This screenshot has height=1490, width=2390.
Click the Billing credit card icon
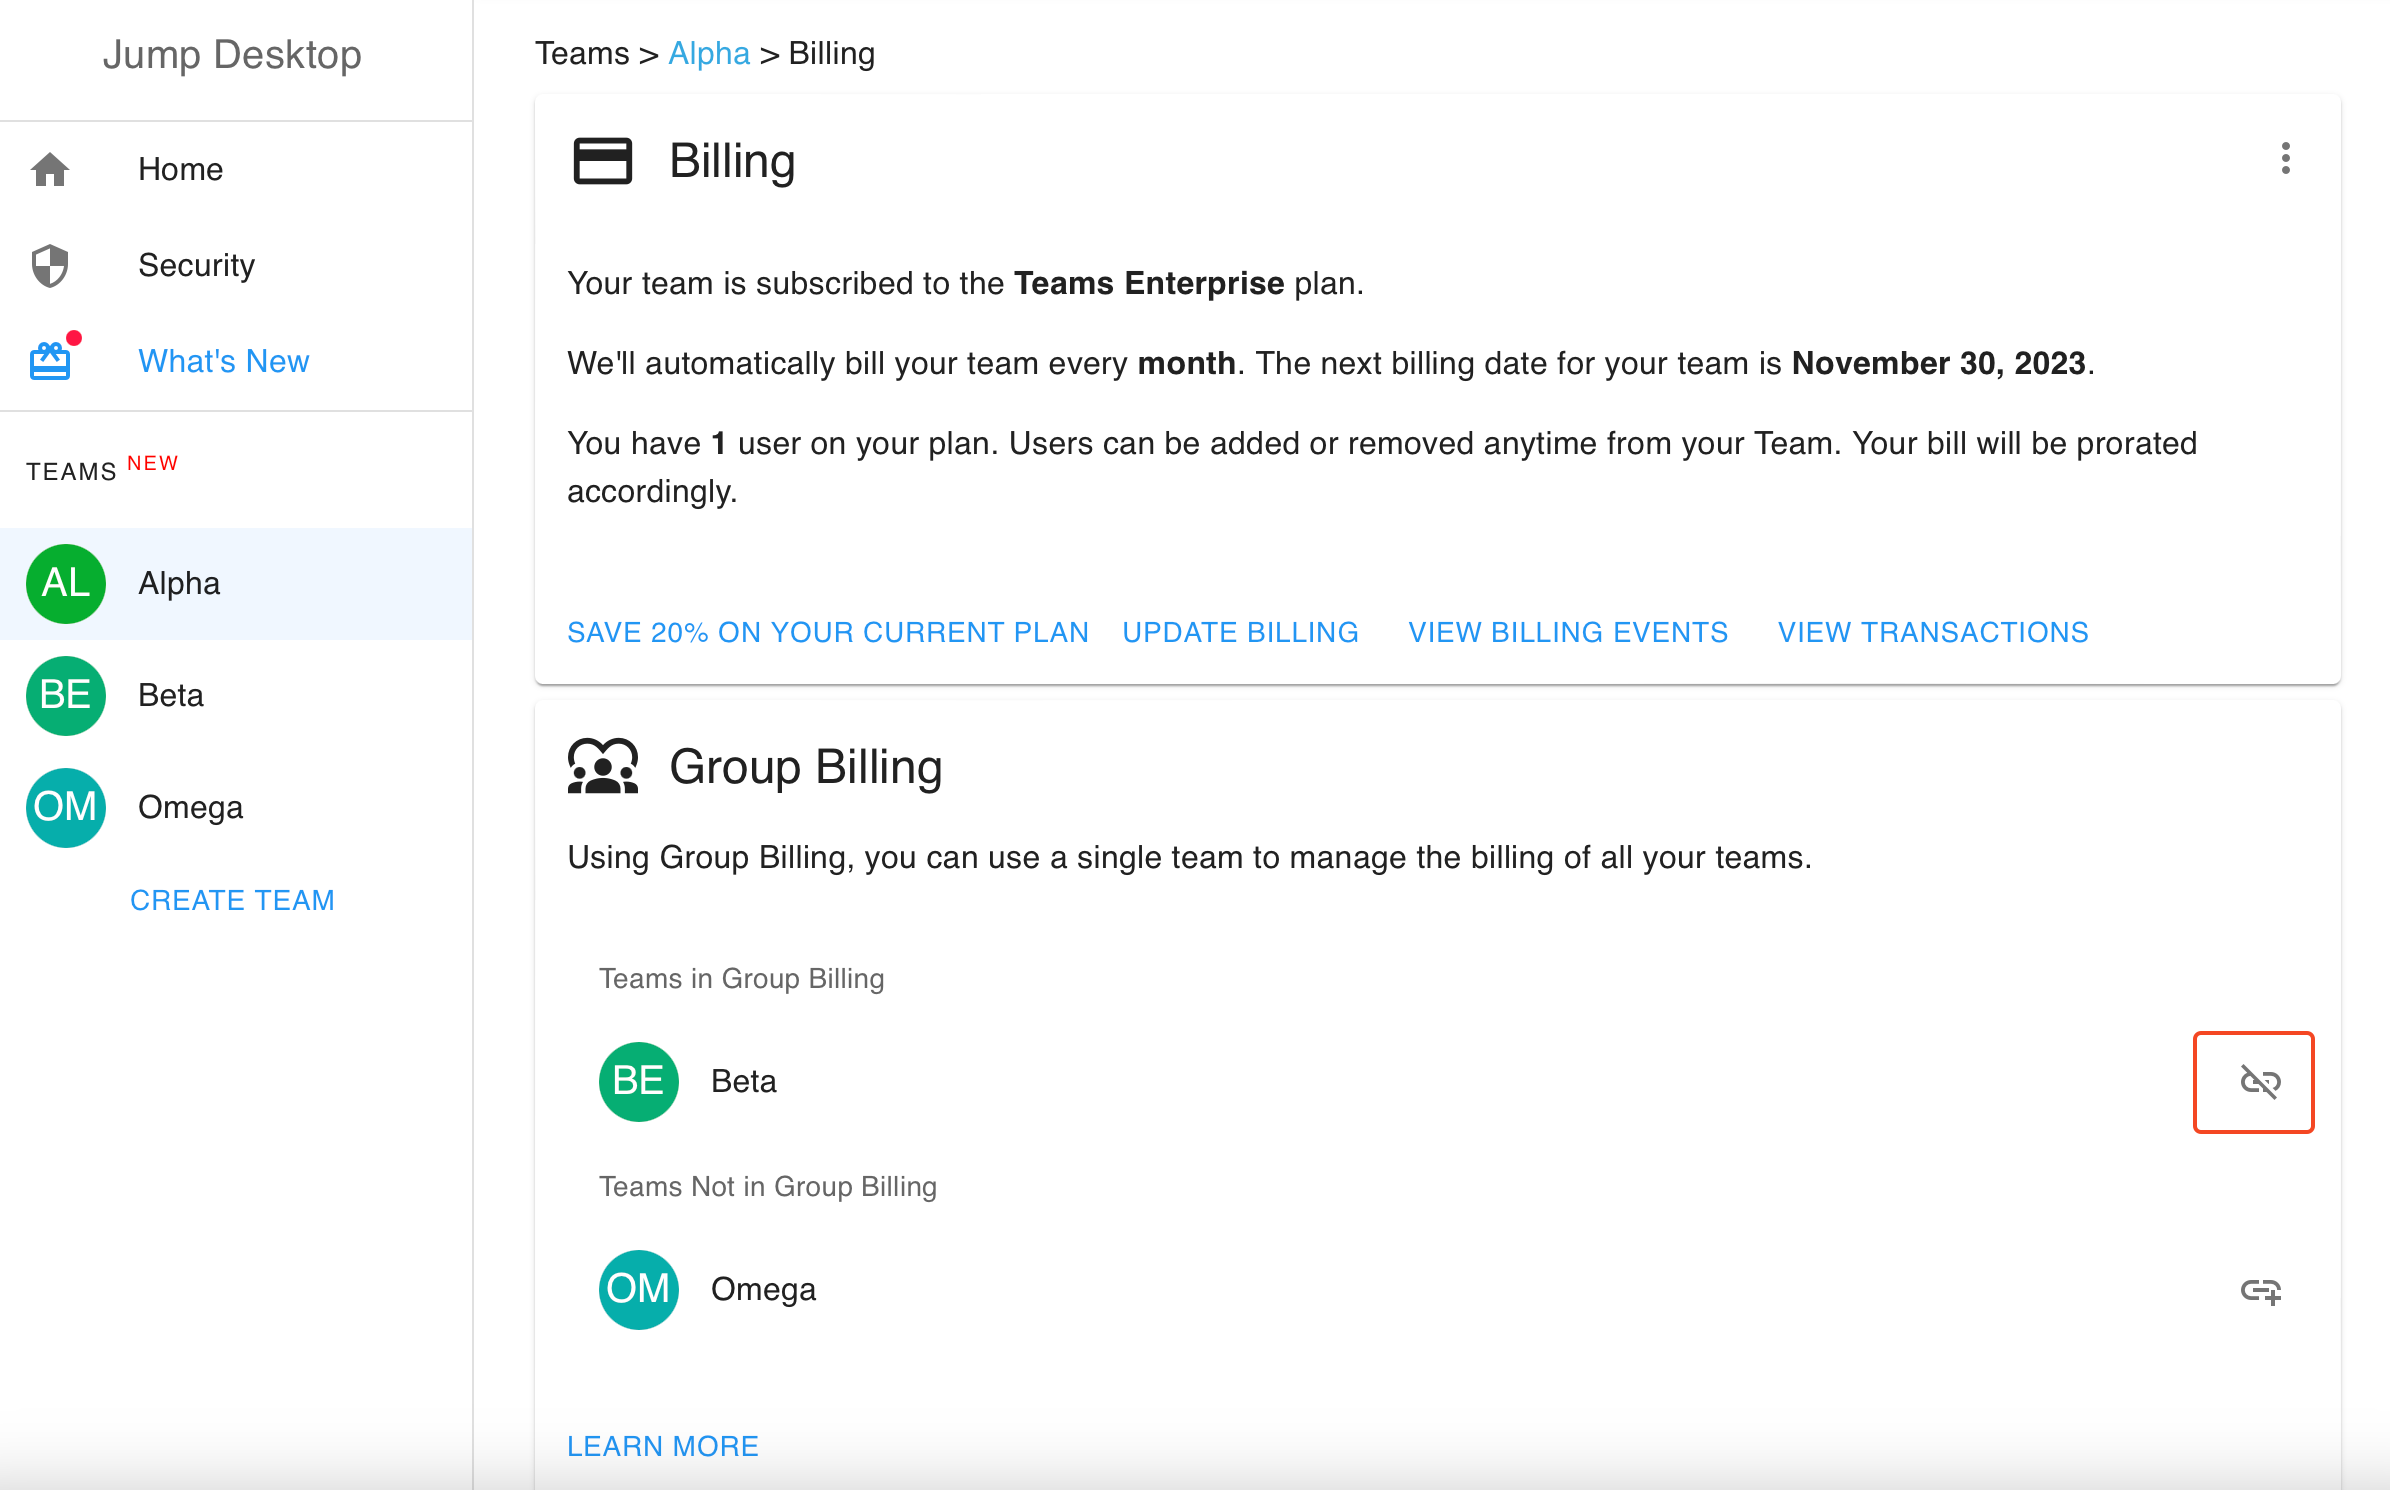602,161
